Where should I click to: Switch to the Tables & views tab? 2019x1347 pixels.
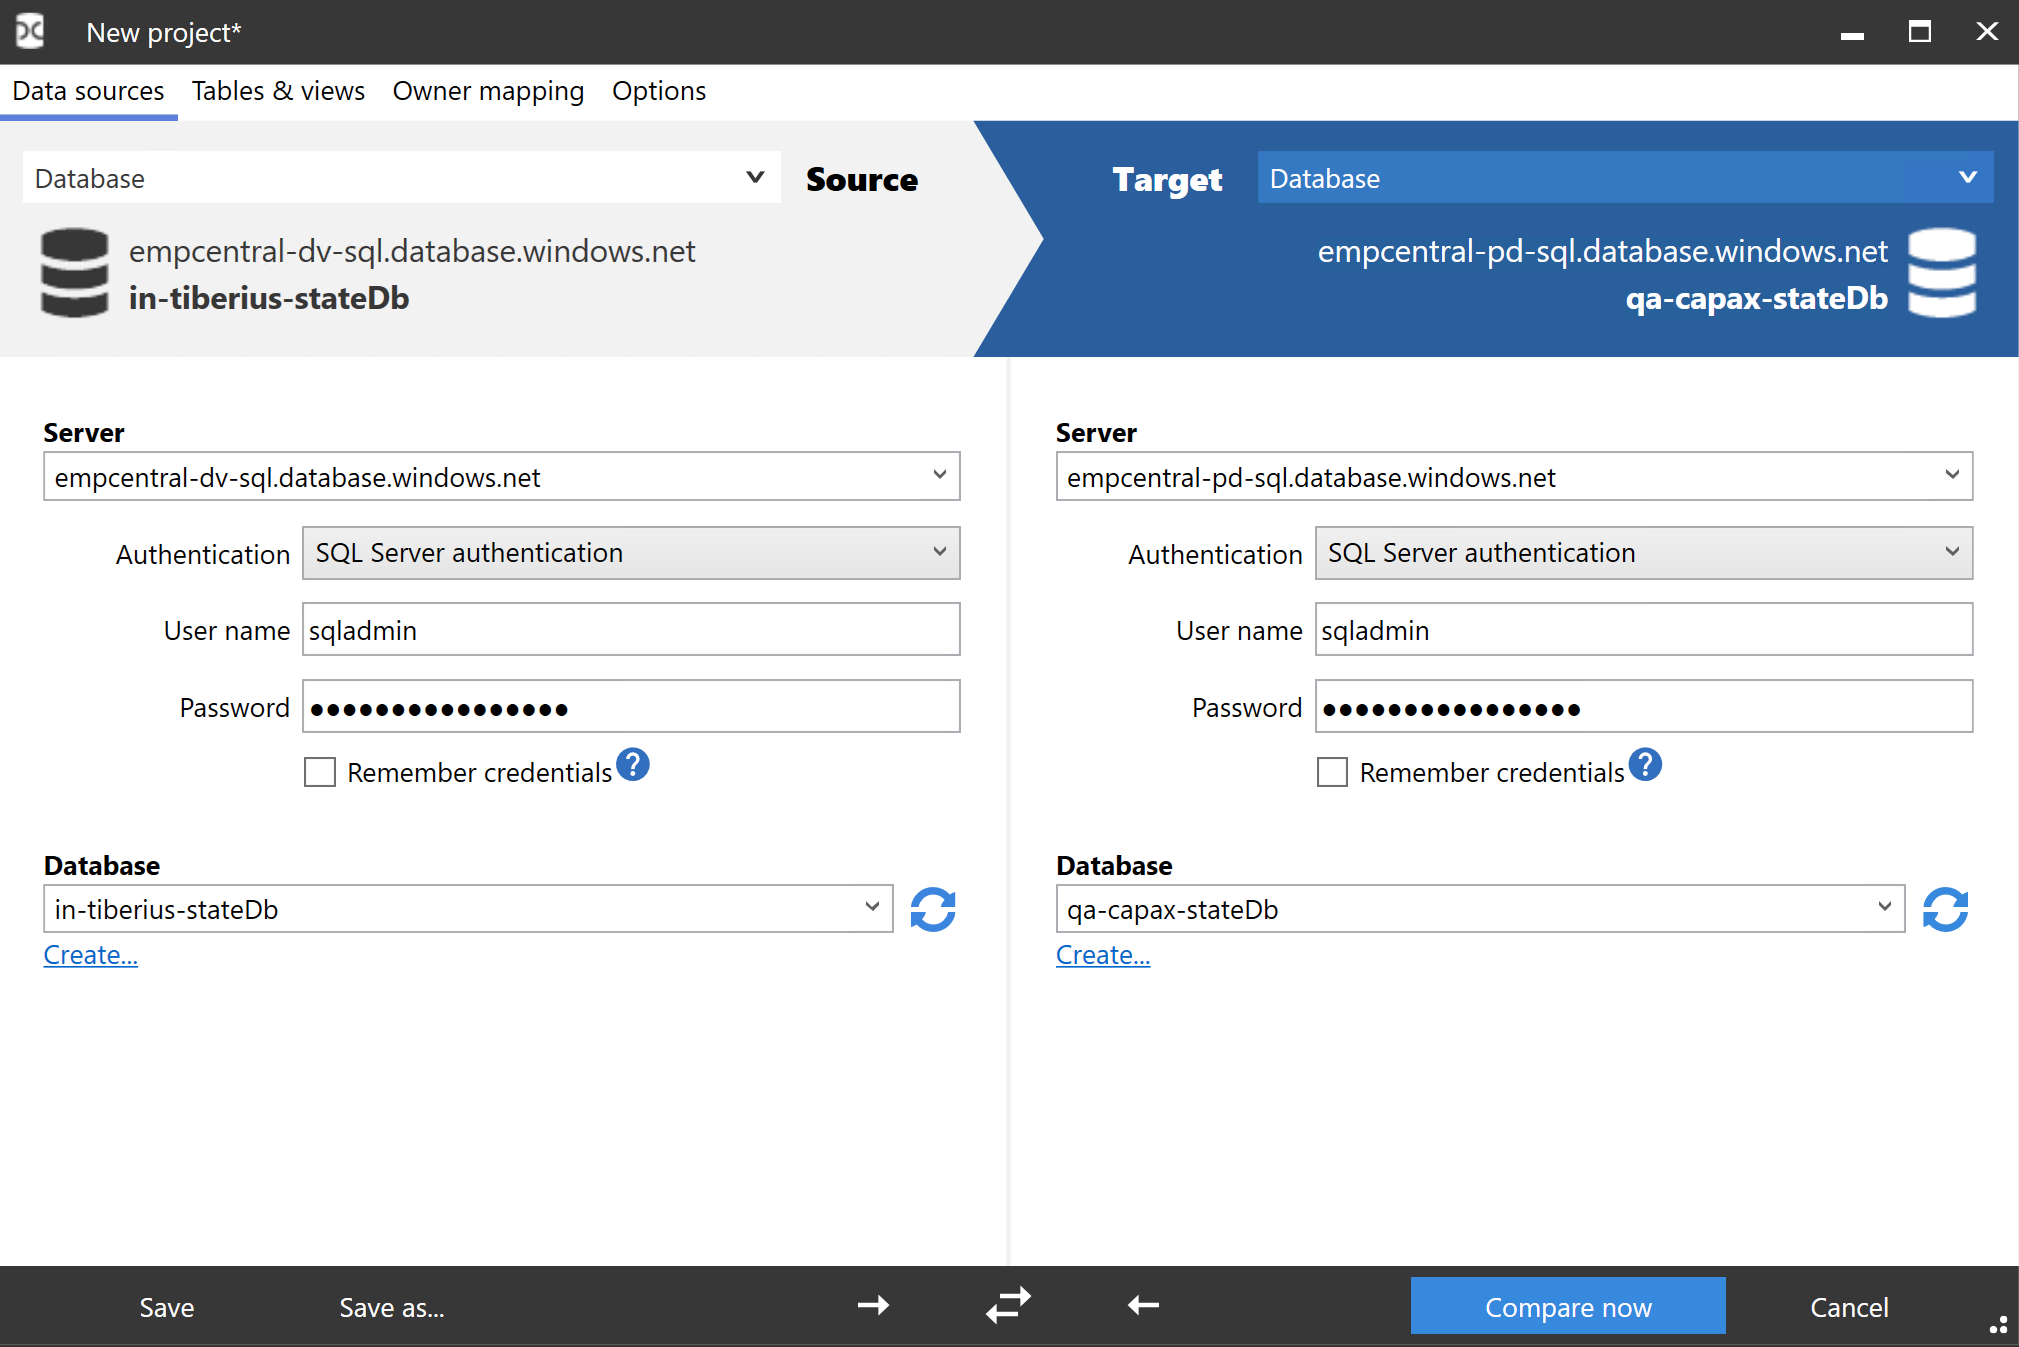tap(278, 91)
